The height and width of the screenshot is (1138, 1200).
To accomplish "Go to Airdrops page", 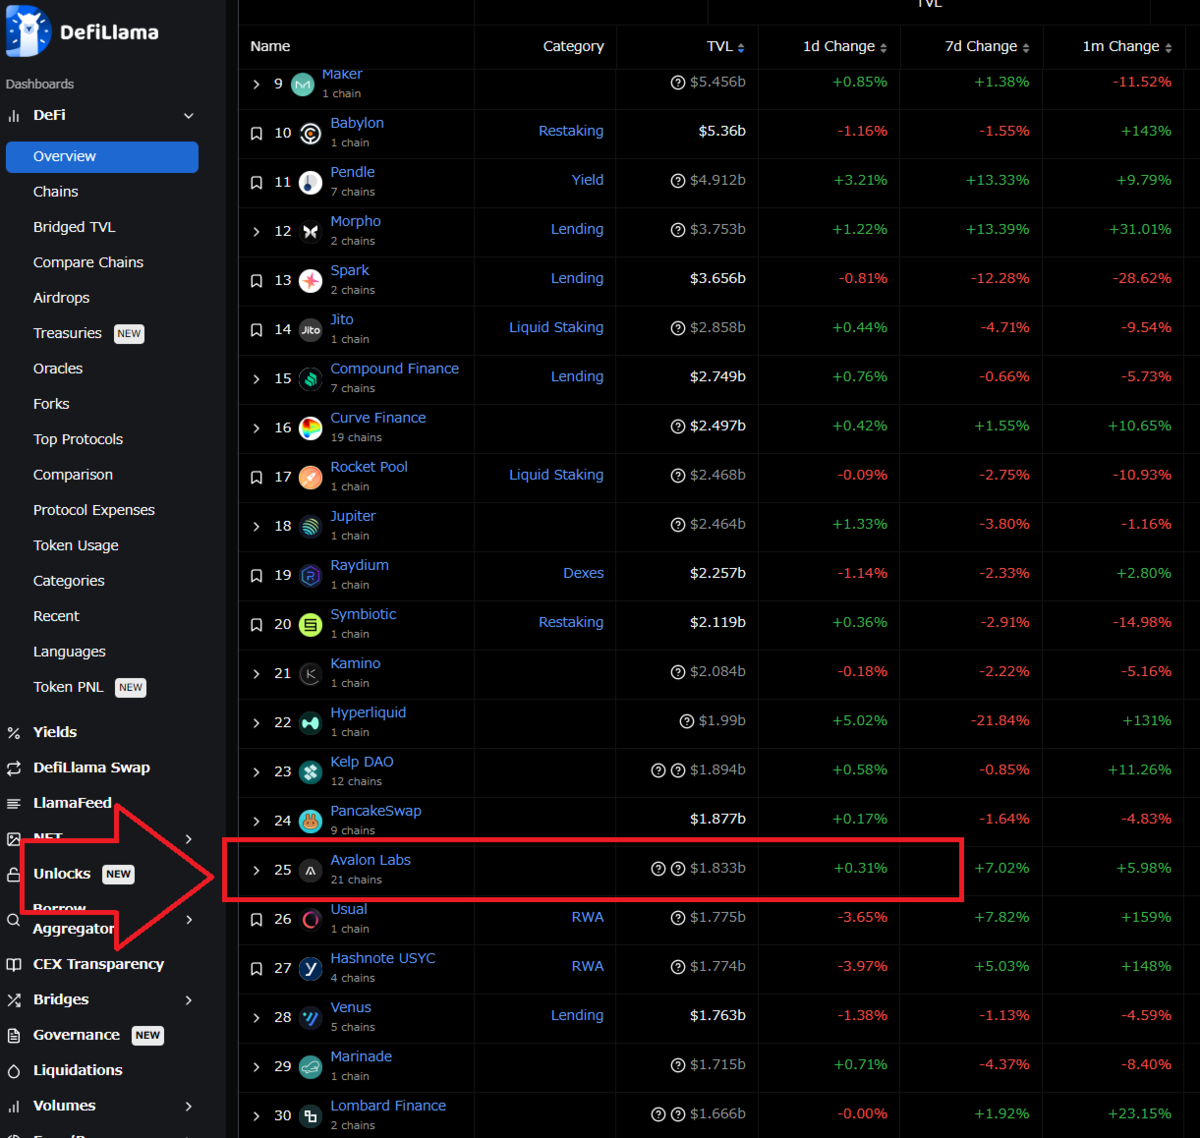I will (61, 298).
